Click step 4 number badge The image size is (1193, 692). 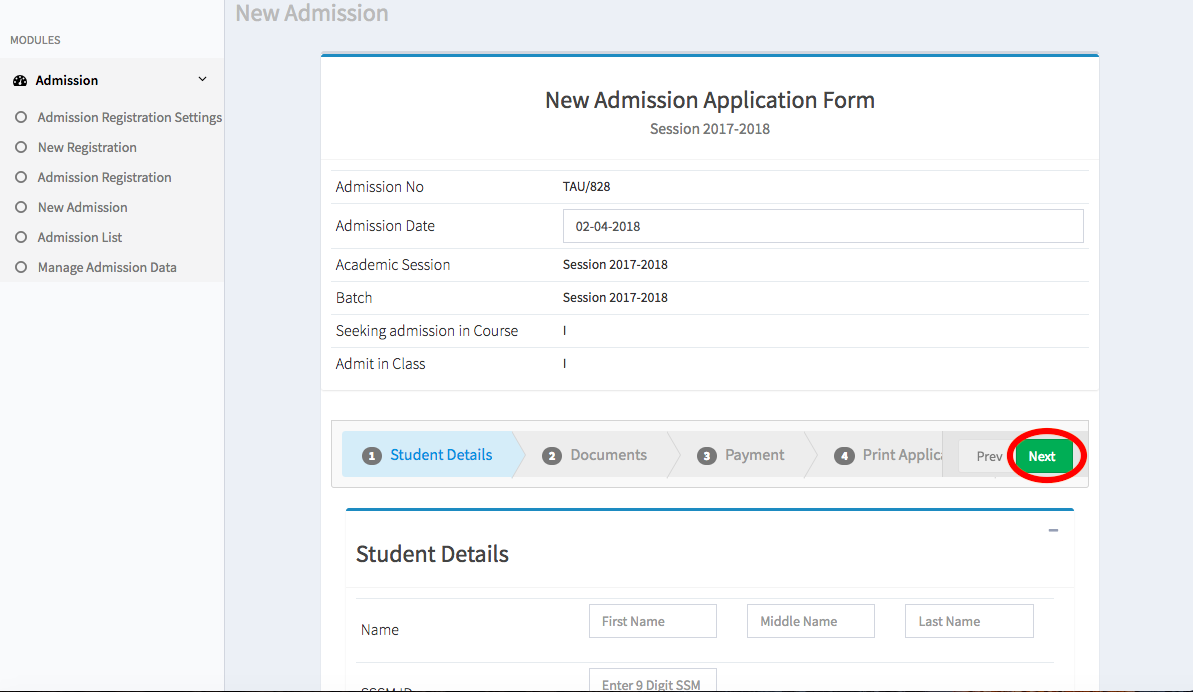click(x=844, y=456)
